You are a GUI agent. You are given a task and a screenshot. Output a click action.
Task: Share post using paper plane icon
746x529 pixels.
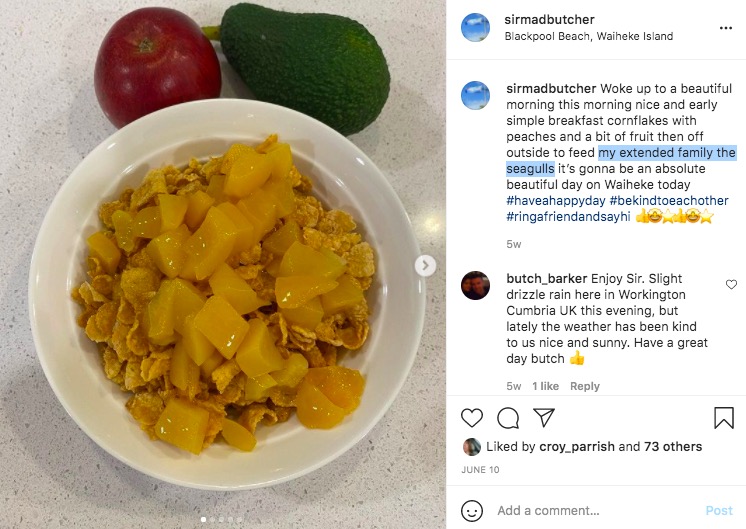(x=544, y=417)
